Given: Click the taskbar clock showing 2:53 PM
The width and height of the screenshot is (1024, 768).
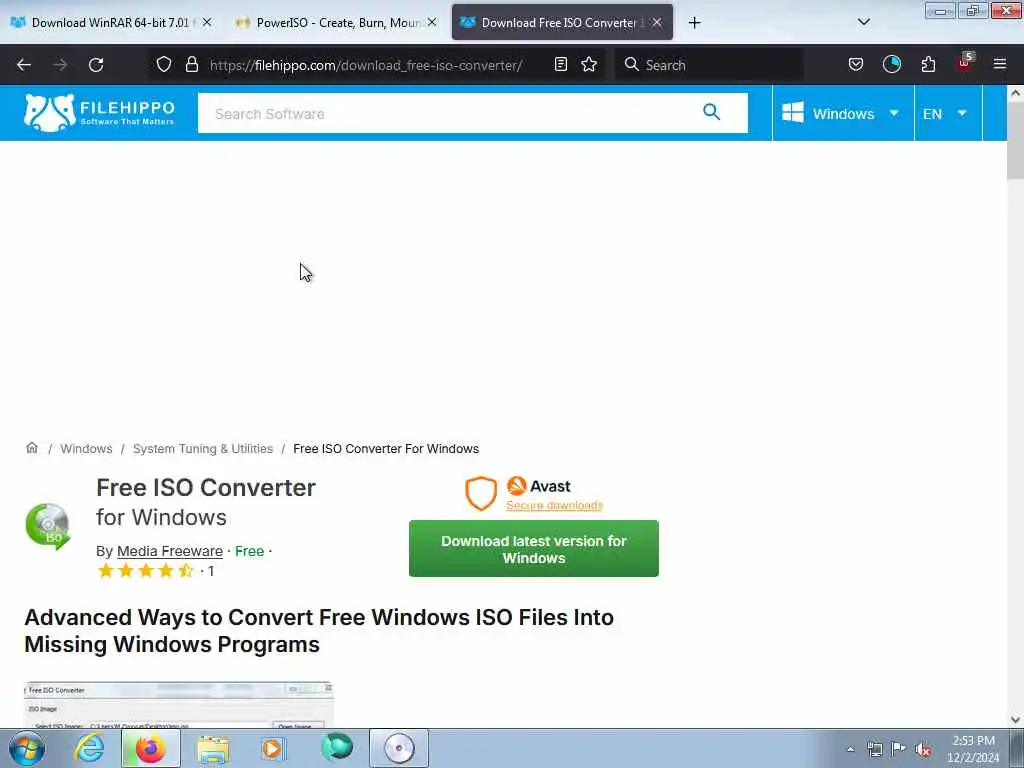Looking at the screenshot, I should (973, 749).
